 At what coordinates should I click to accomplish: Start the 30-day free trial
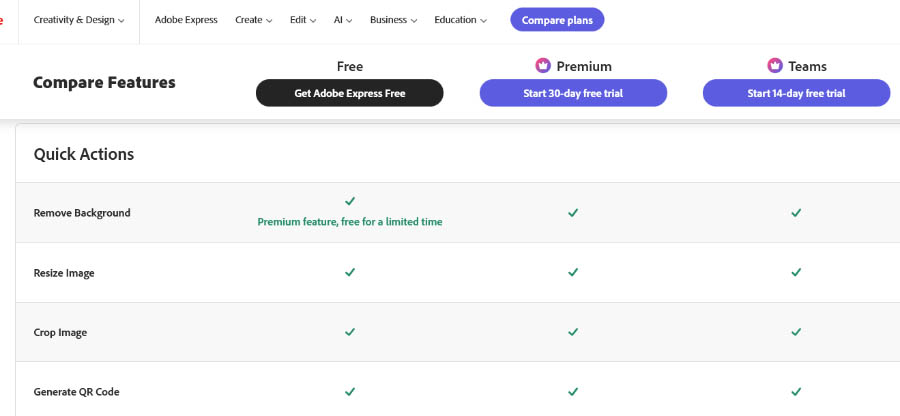pos(573,93)
